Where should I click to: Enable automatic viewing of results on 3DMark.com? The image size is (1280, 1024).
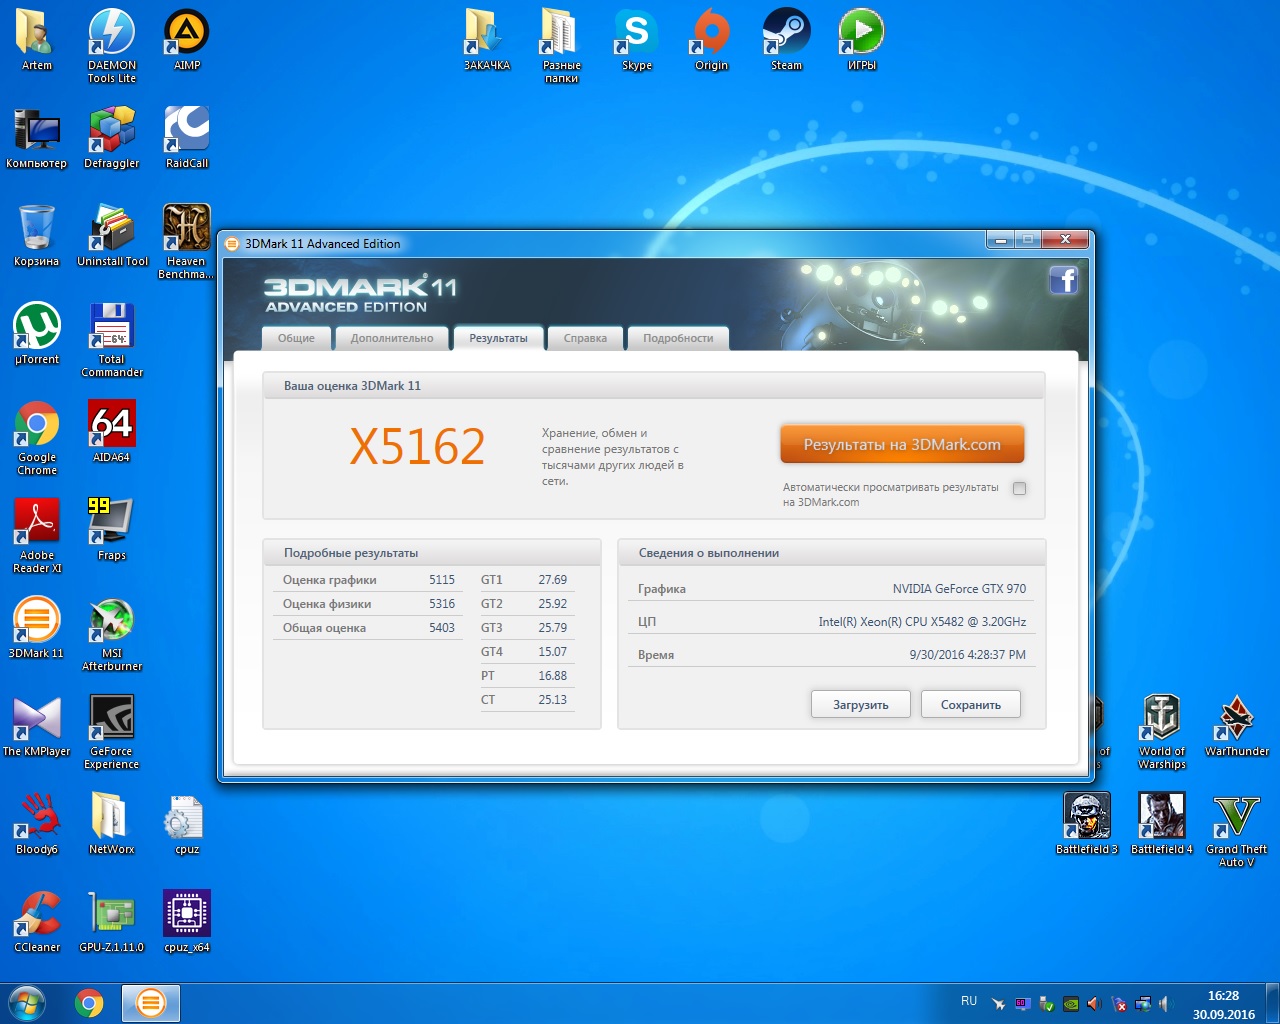(1019, 489)
